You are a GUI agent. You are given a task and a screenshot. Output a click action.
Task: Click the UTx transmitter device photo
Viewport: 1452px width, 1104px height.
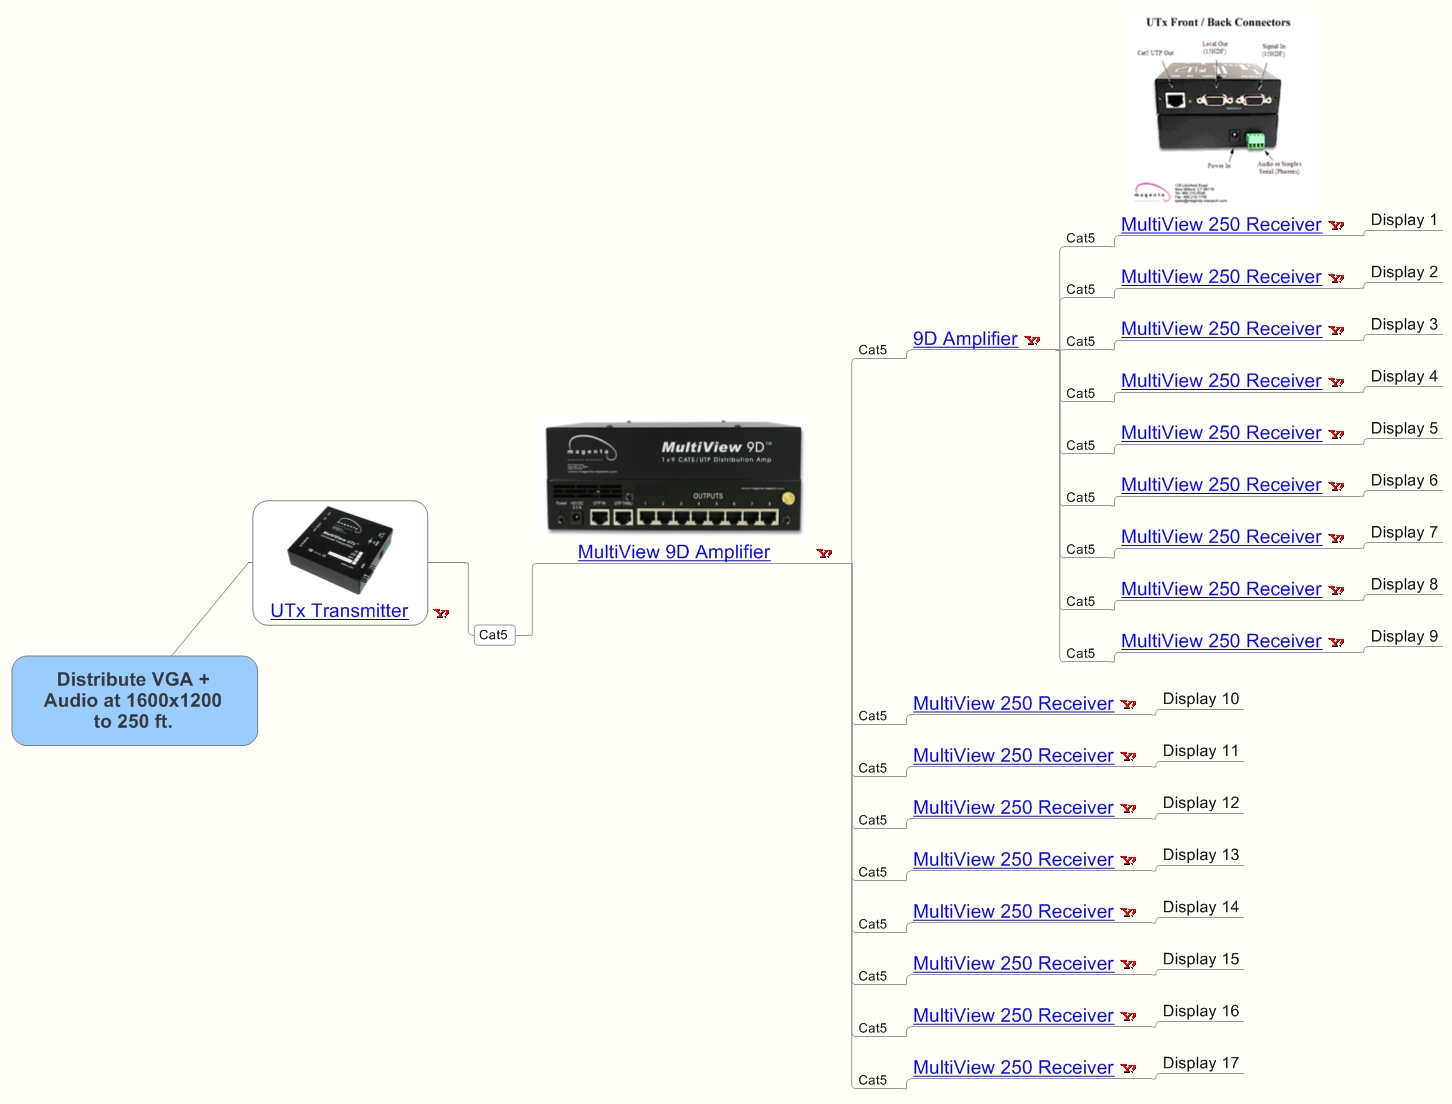click(x=340, y=550)
